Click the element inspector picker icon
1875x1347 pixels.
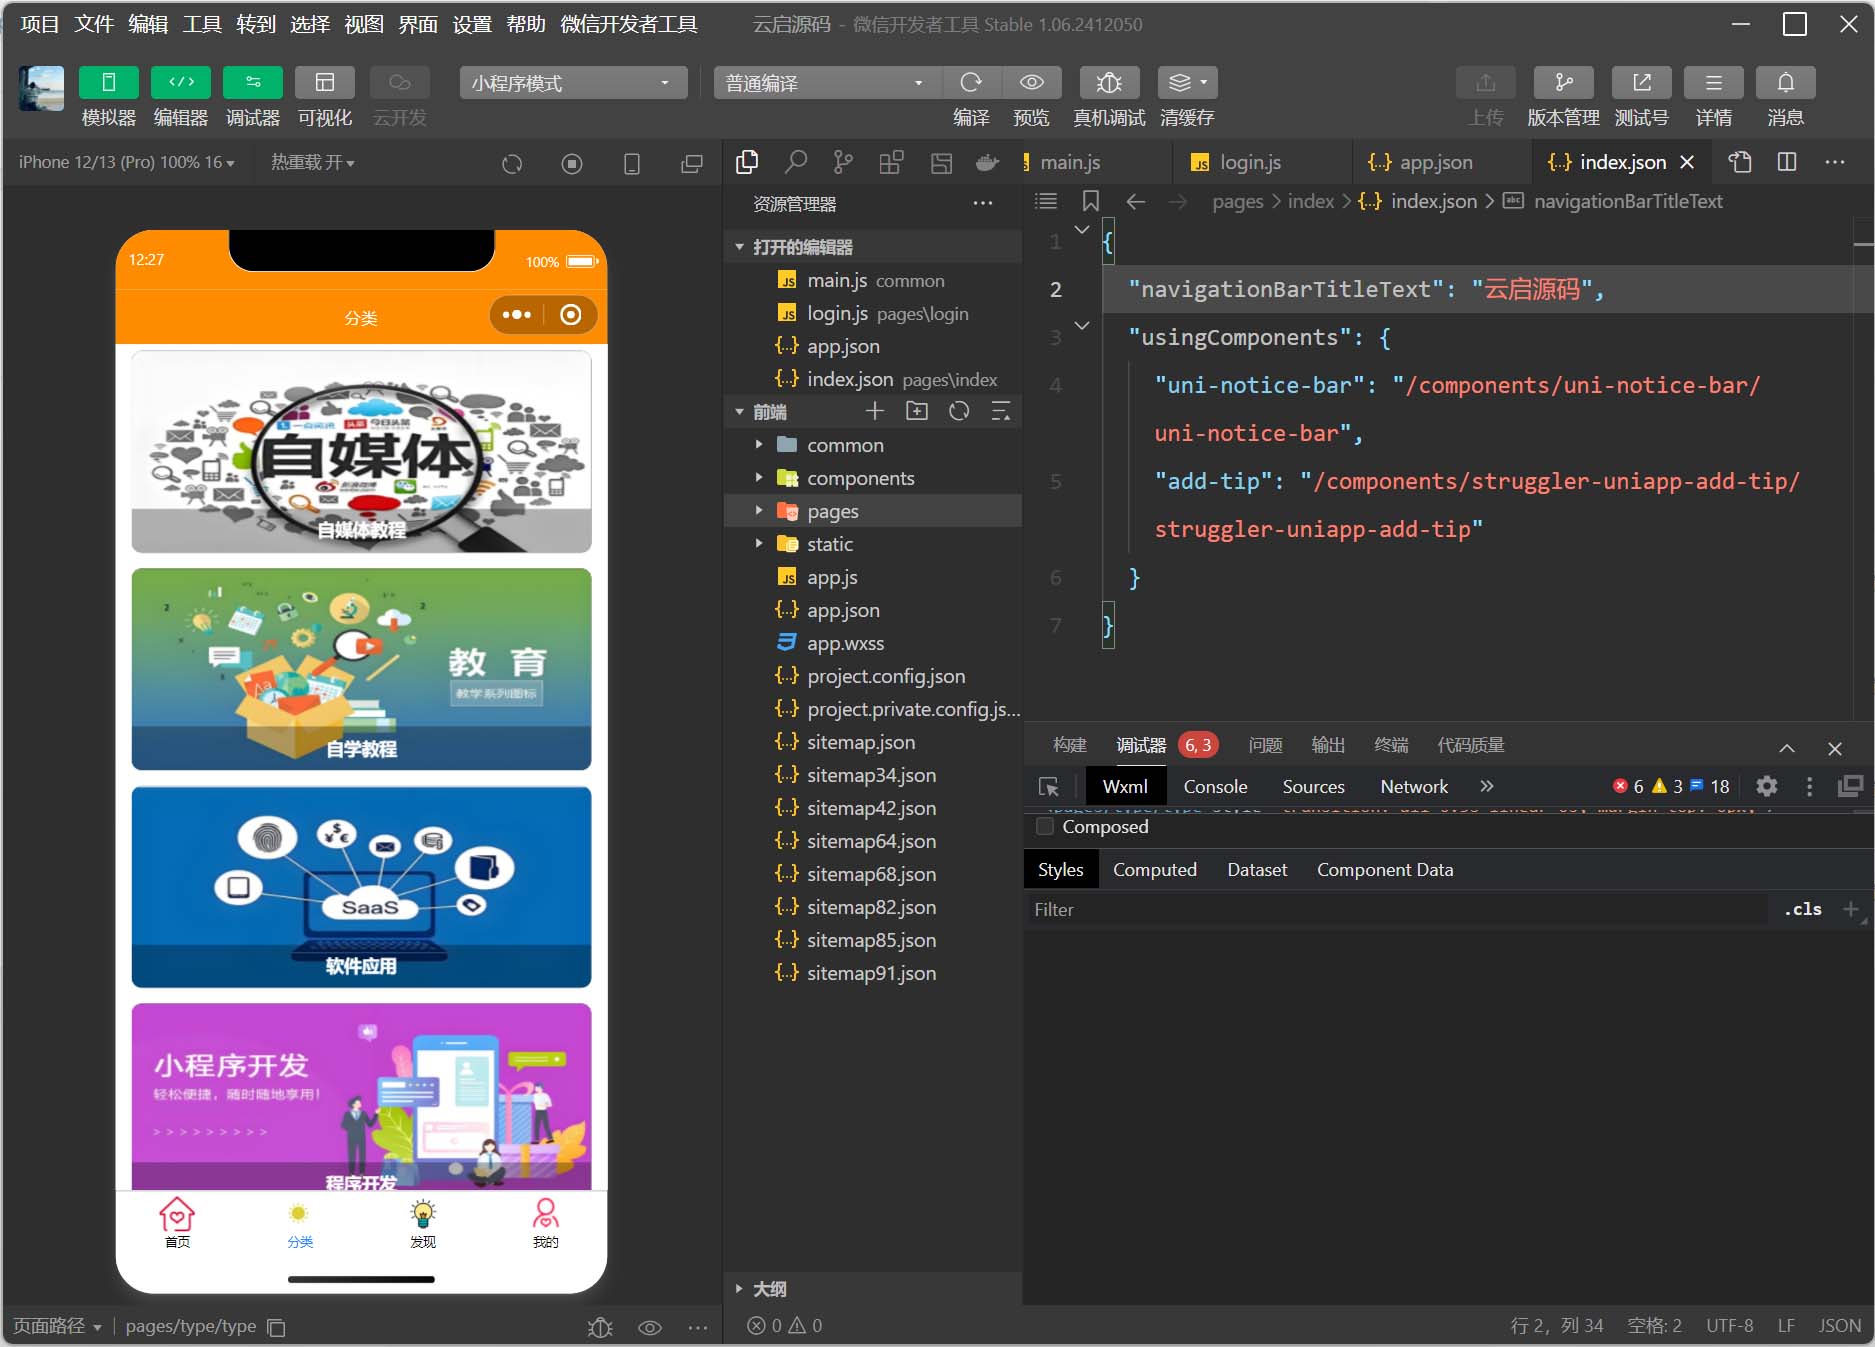pyautogui.click(x=1048, y=787)
